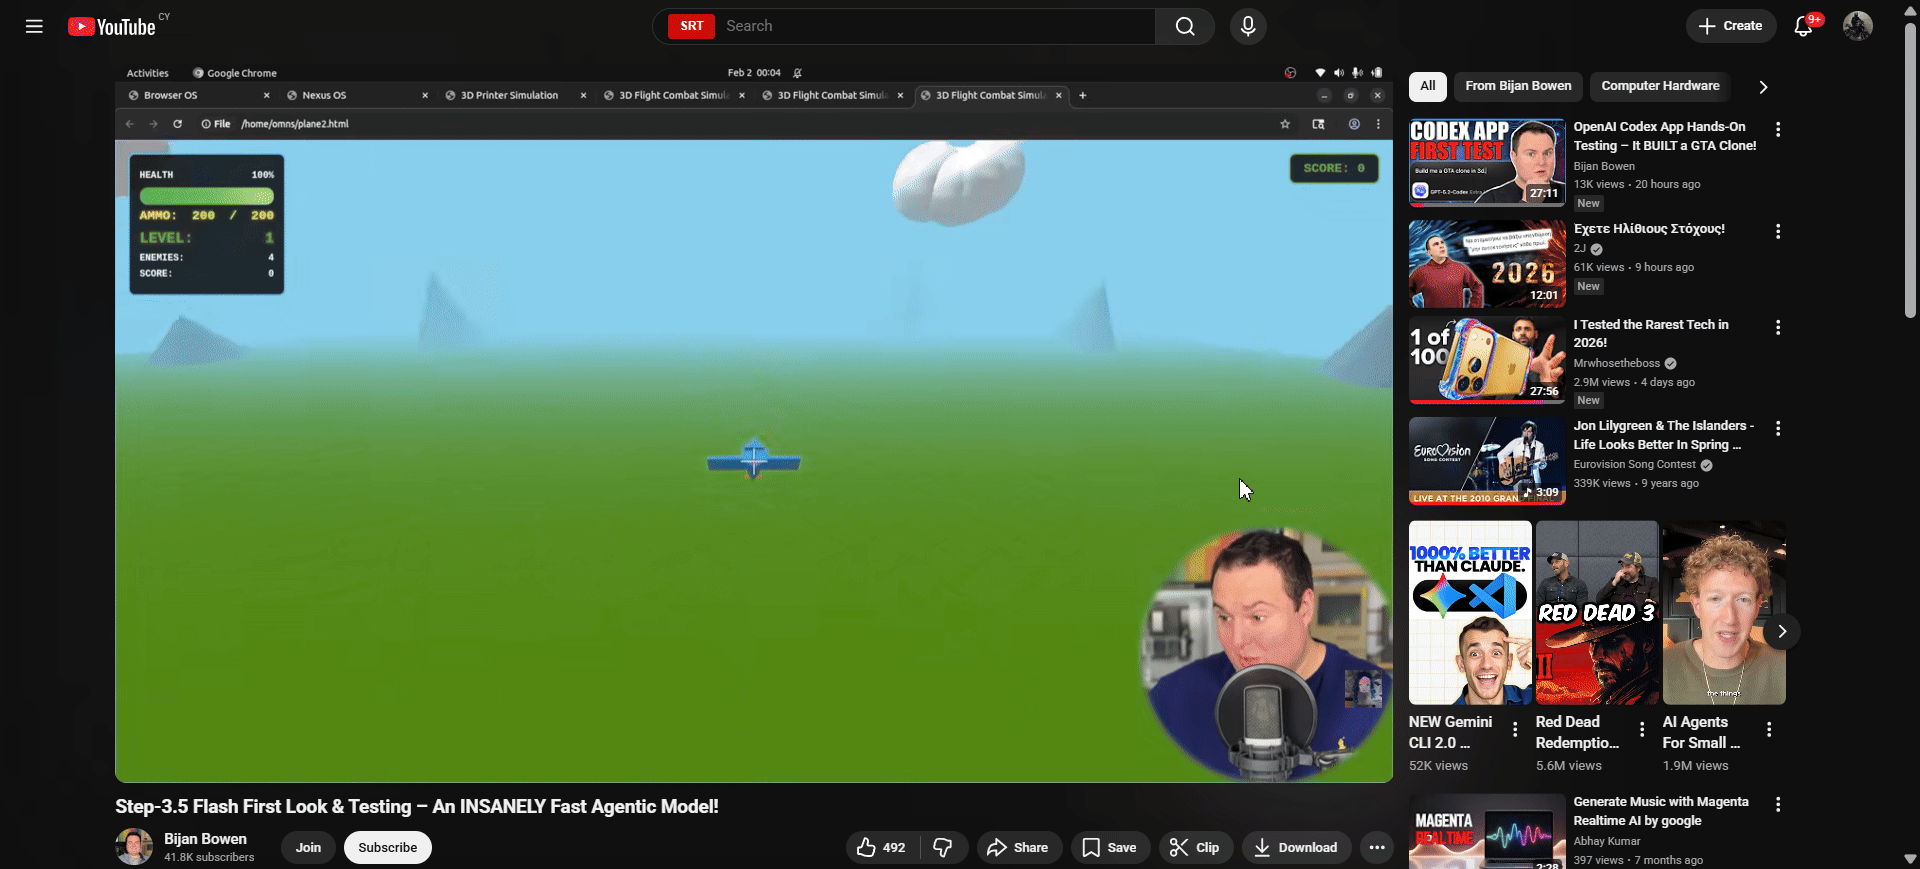1920x869 pixels.
Task: Click Activities in video's top bar
Action: 148,73
